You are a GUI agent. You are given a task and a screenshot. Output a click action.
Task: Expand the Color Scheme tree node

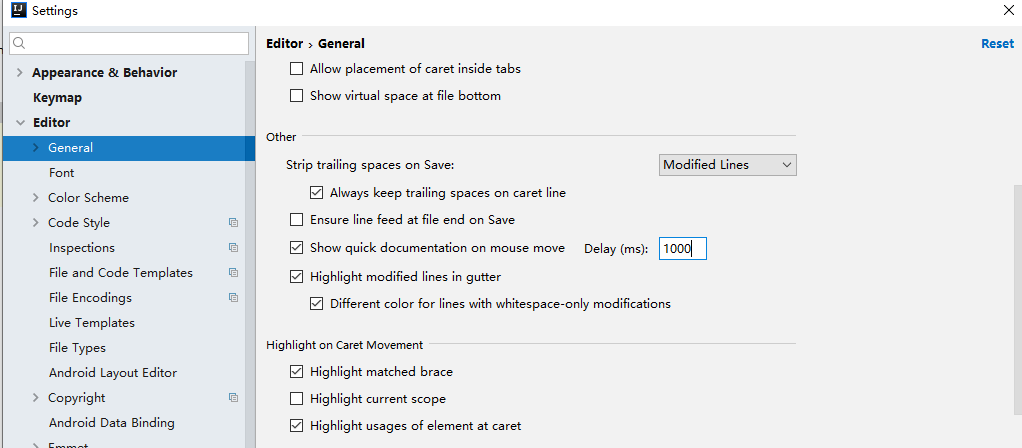pyautogui.click(x=37, y=198)
